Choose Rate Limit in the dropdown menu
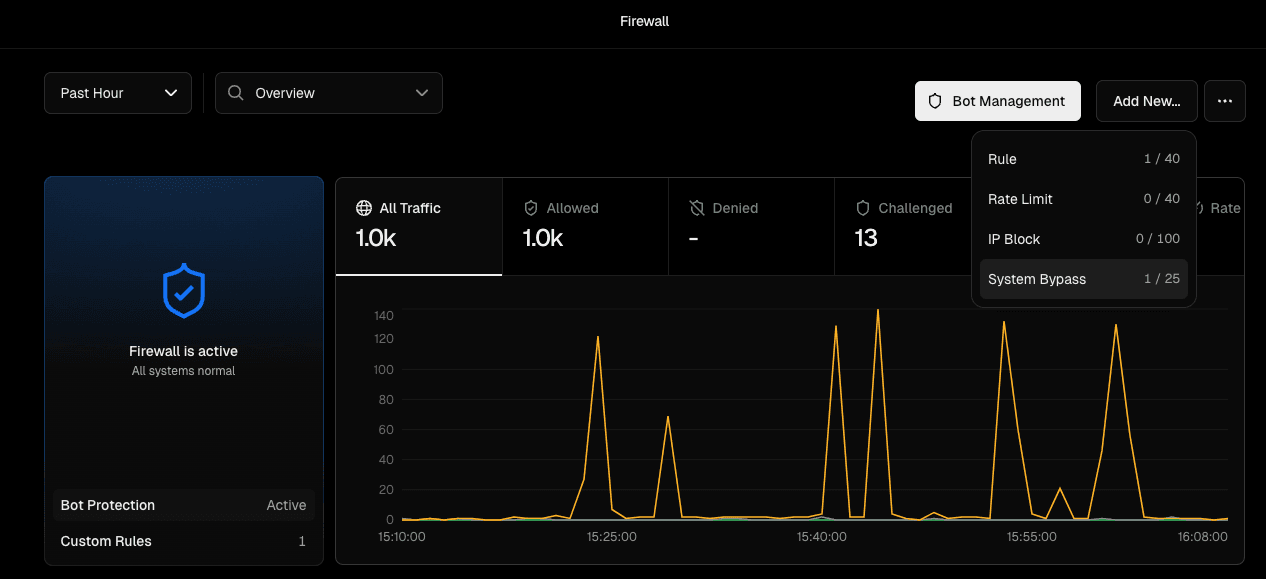 [x=1083, y=199]
